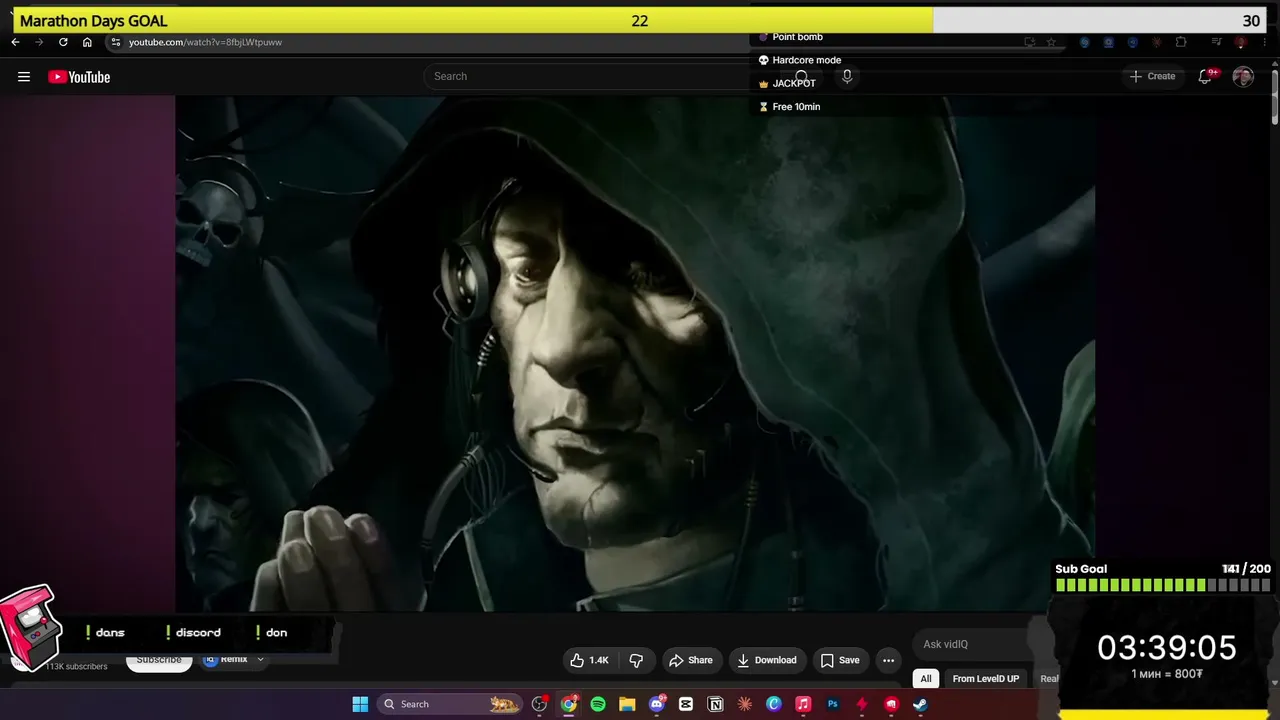
Task: Click the Ask vidIQ input field
Action: tap(970, 644)
